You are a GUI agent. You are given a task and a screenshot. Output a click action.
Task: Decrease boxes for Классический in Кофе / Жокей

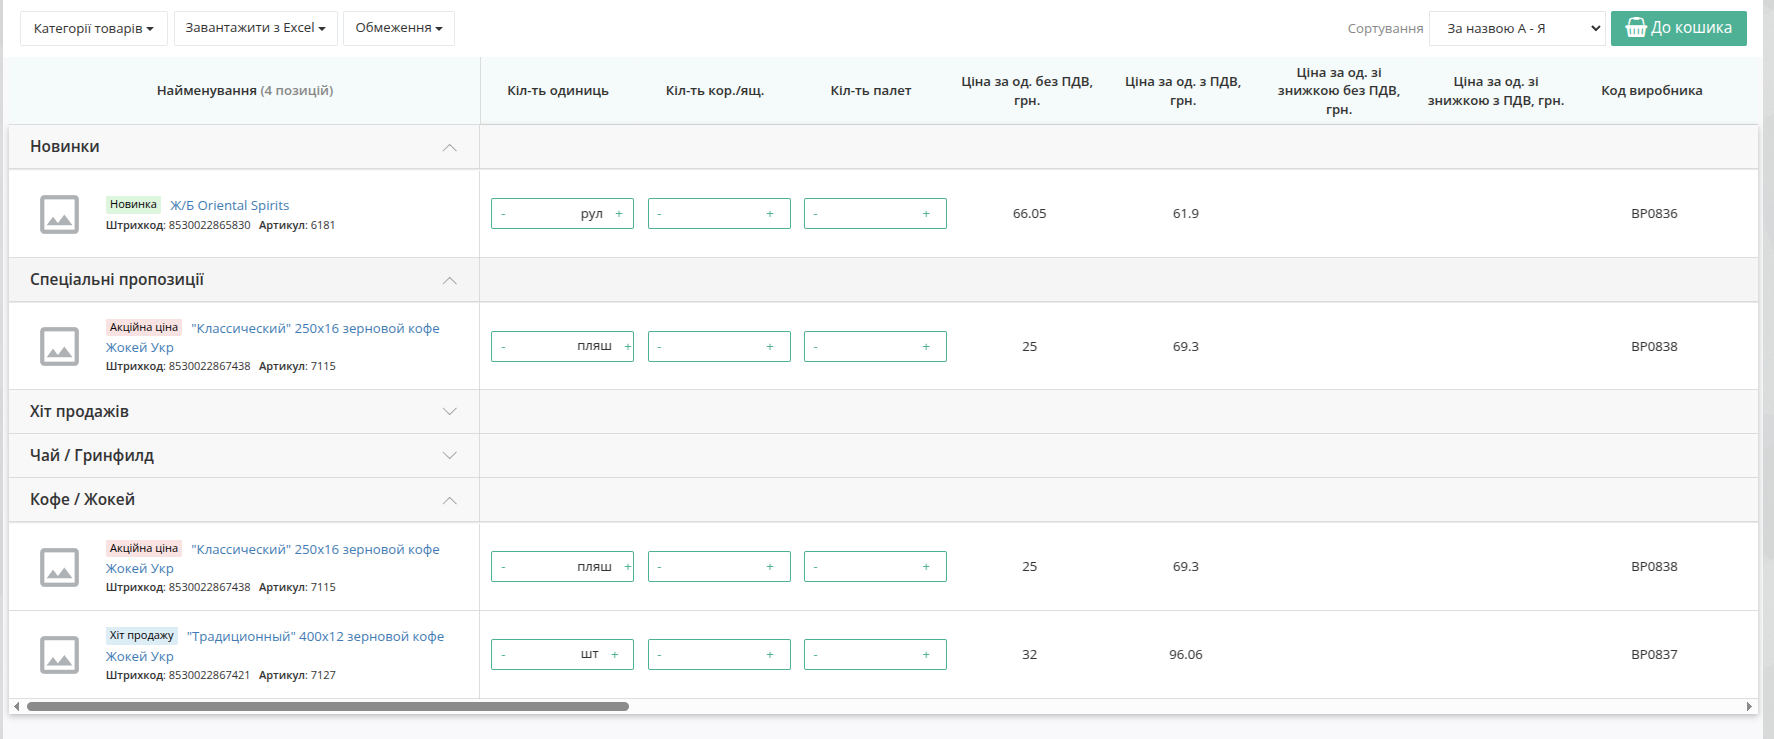click(659, 567)
